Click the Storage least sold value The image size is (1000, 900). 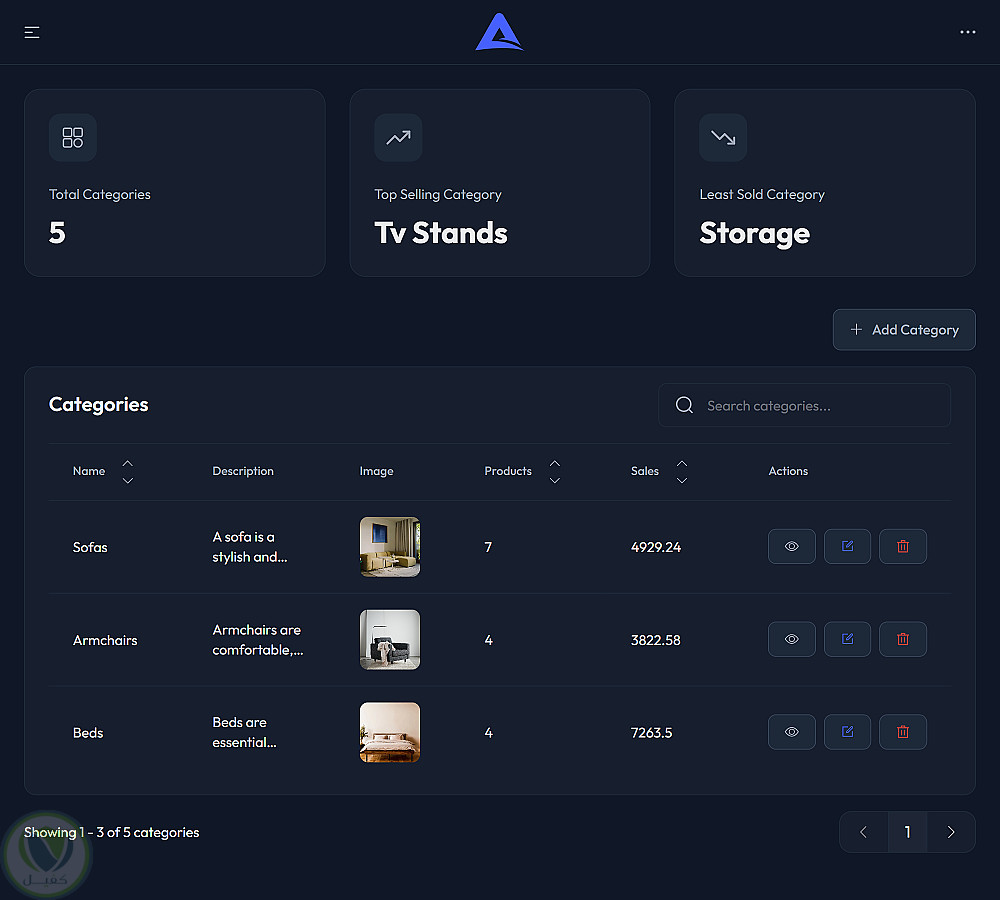(x=754, y=233)
